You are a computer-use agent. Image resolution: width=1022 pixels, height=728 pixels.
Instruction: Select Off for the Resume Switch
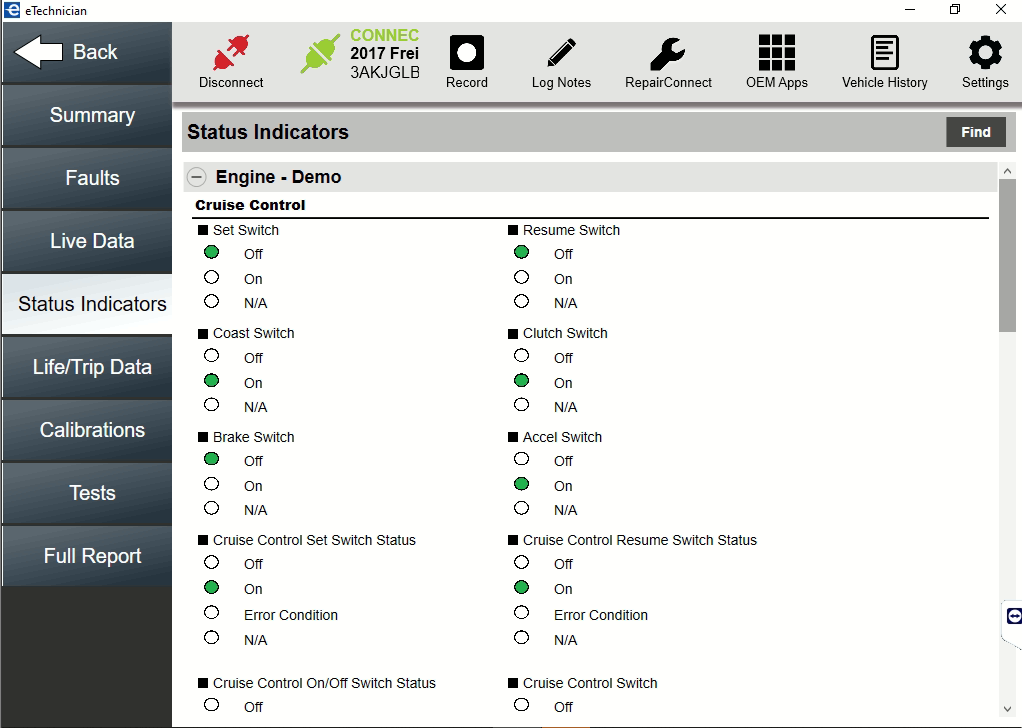[521, 252]
